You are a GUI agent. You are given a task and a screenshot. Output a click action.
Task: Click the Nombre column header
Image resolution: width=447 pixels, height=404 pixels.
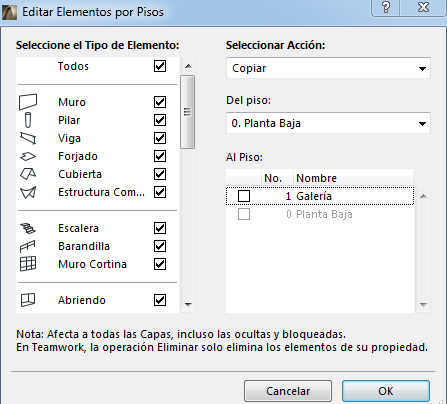(353, 178)
